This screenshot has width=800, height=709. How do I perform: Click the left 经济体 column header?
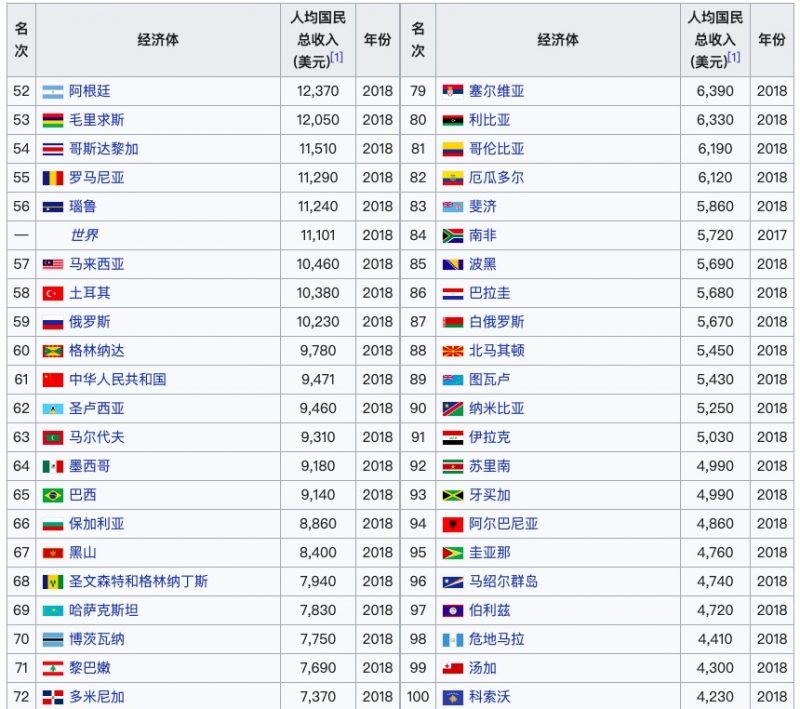[x=158, y=40]
